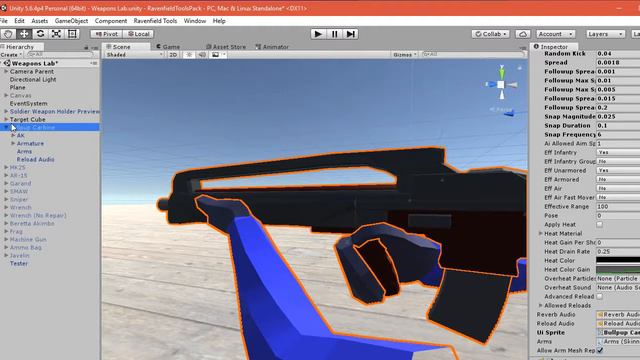Image resolution: width=640 pixels, height=360 pixels.
Task: Expand the Camera Parent object
Action: click(x=6, y=71)
